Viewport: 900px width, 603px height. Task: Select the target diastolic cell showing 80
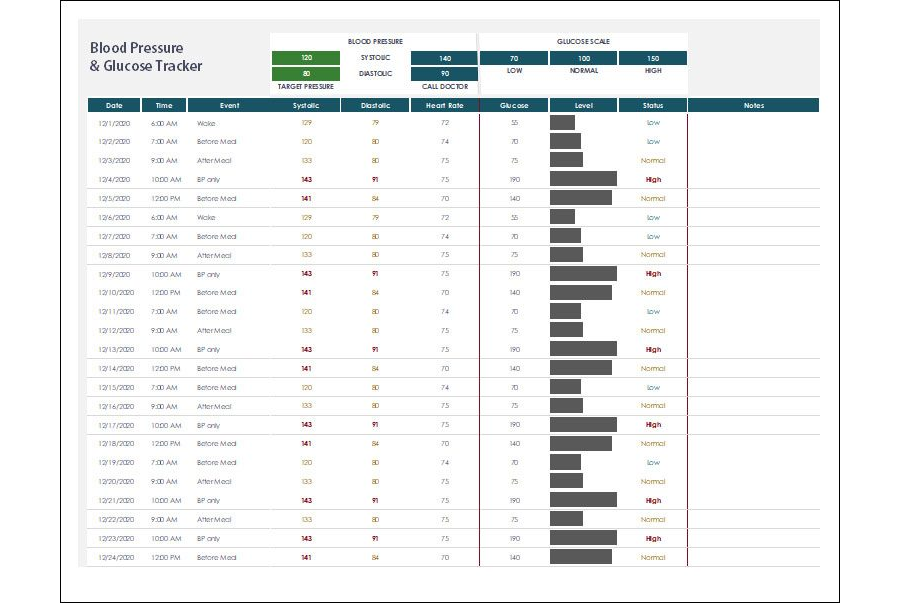tap(306, 73)
